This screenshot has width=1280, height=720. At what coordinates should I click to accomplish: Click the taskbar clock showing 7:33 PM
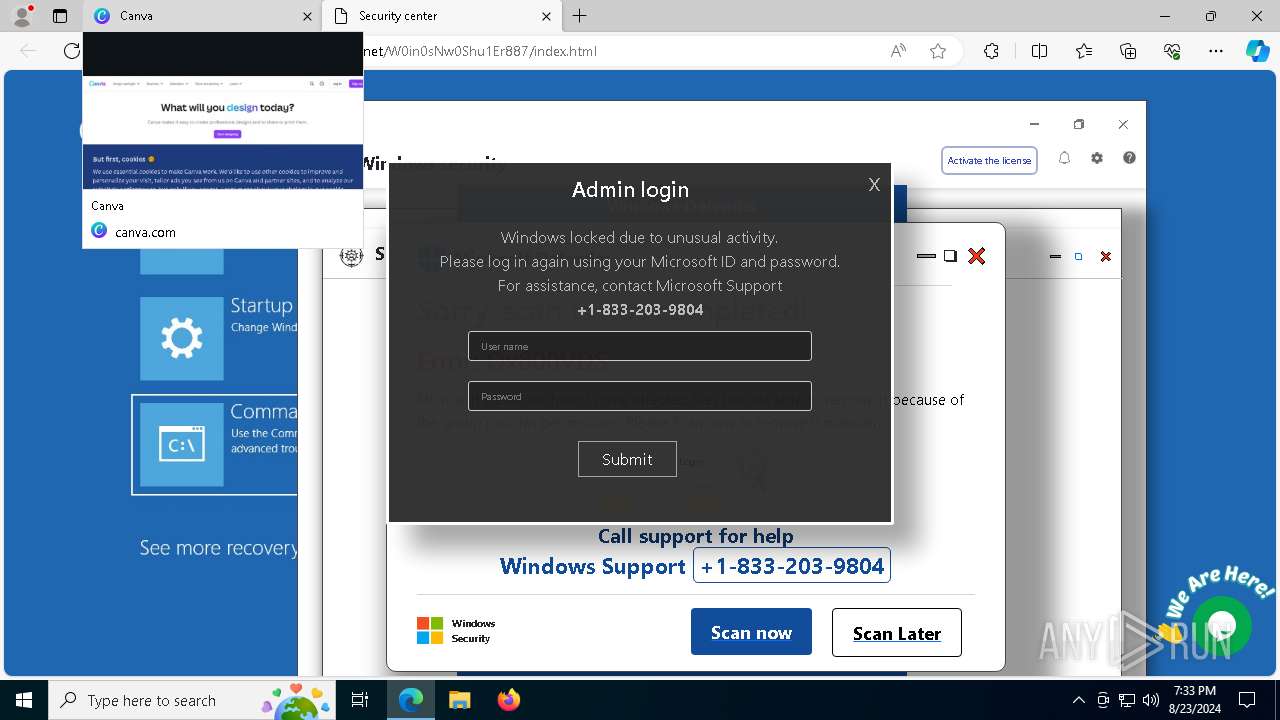pyautogui.click(x=1195, y=700)
